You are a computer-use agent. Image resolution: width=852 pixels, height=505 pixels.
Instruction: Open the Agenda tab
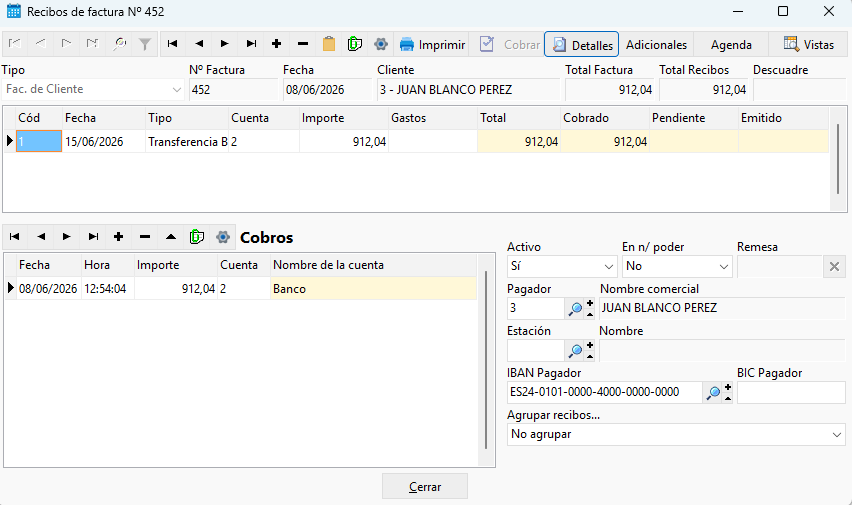coord(731,45)
